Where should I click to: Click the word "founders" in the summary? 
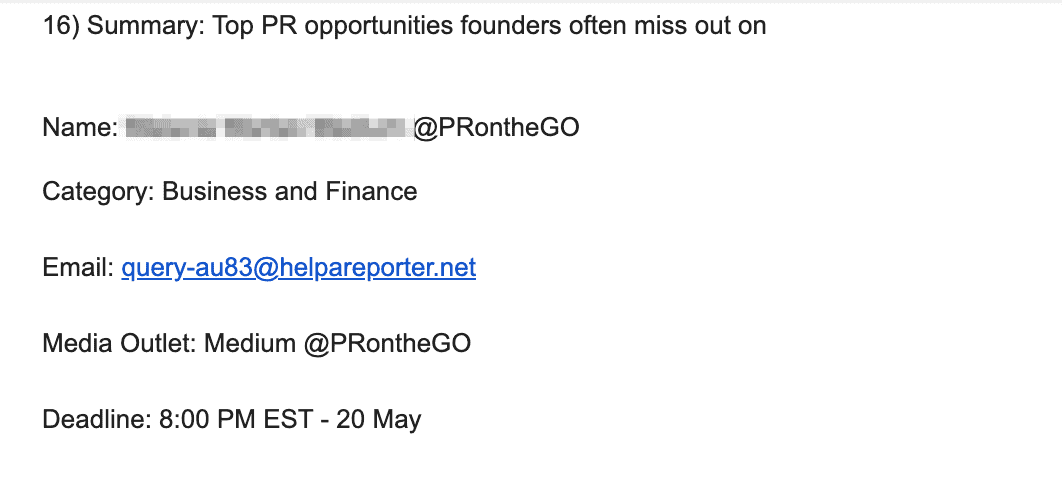pos(511,26)
